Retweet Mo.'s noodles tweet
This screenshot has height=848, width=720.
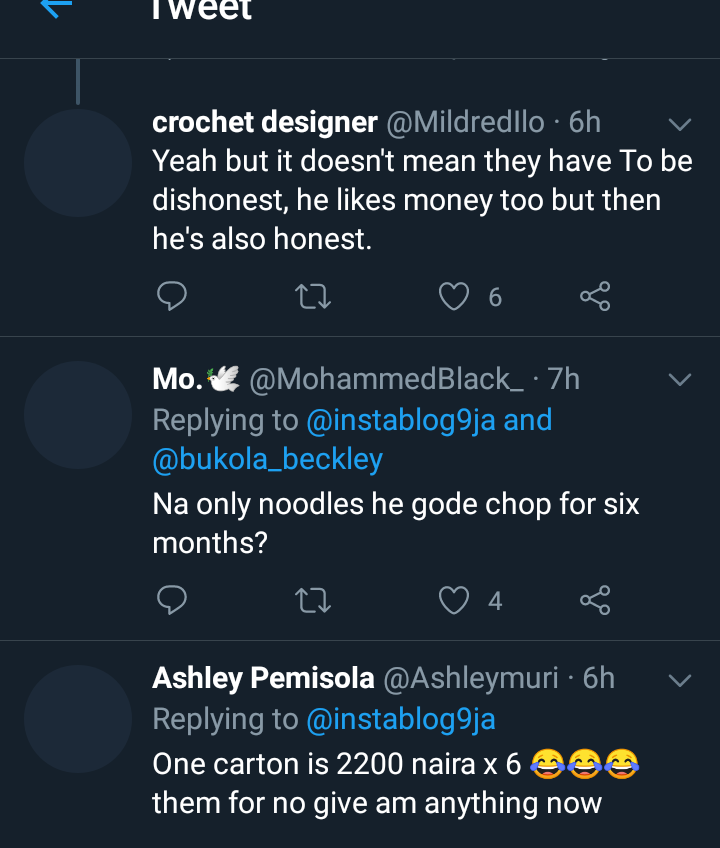[314, 599]
